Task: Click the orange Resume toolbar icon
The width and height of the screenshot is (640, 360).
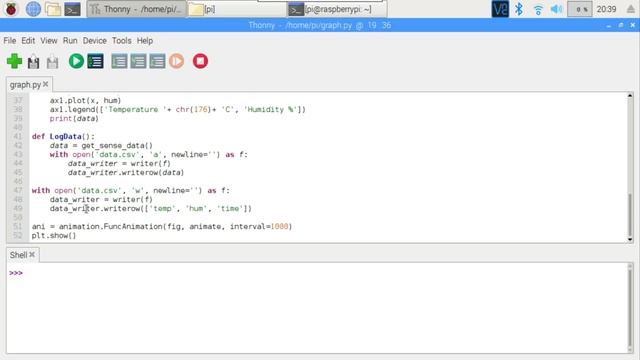Action: [x=176, y=61]
